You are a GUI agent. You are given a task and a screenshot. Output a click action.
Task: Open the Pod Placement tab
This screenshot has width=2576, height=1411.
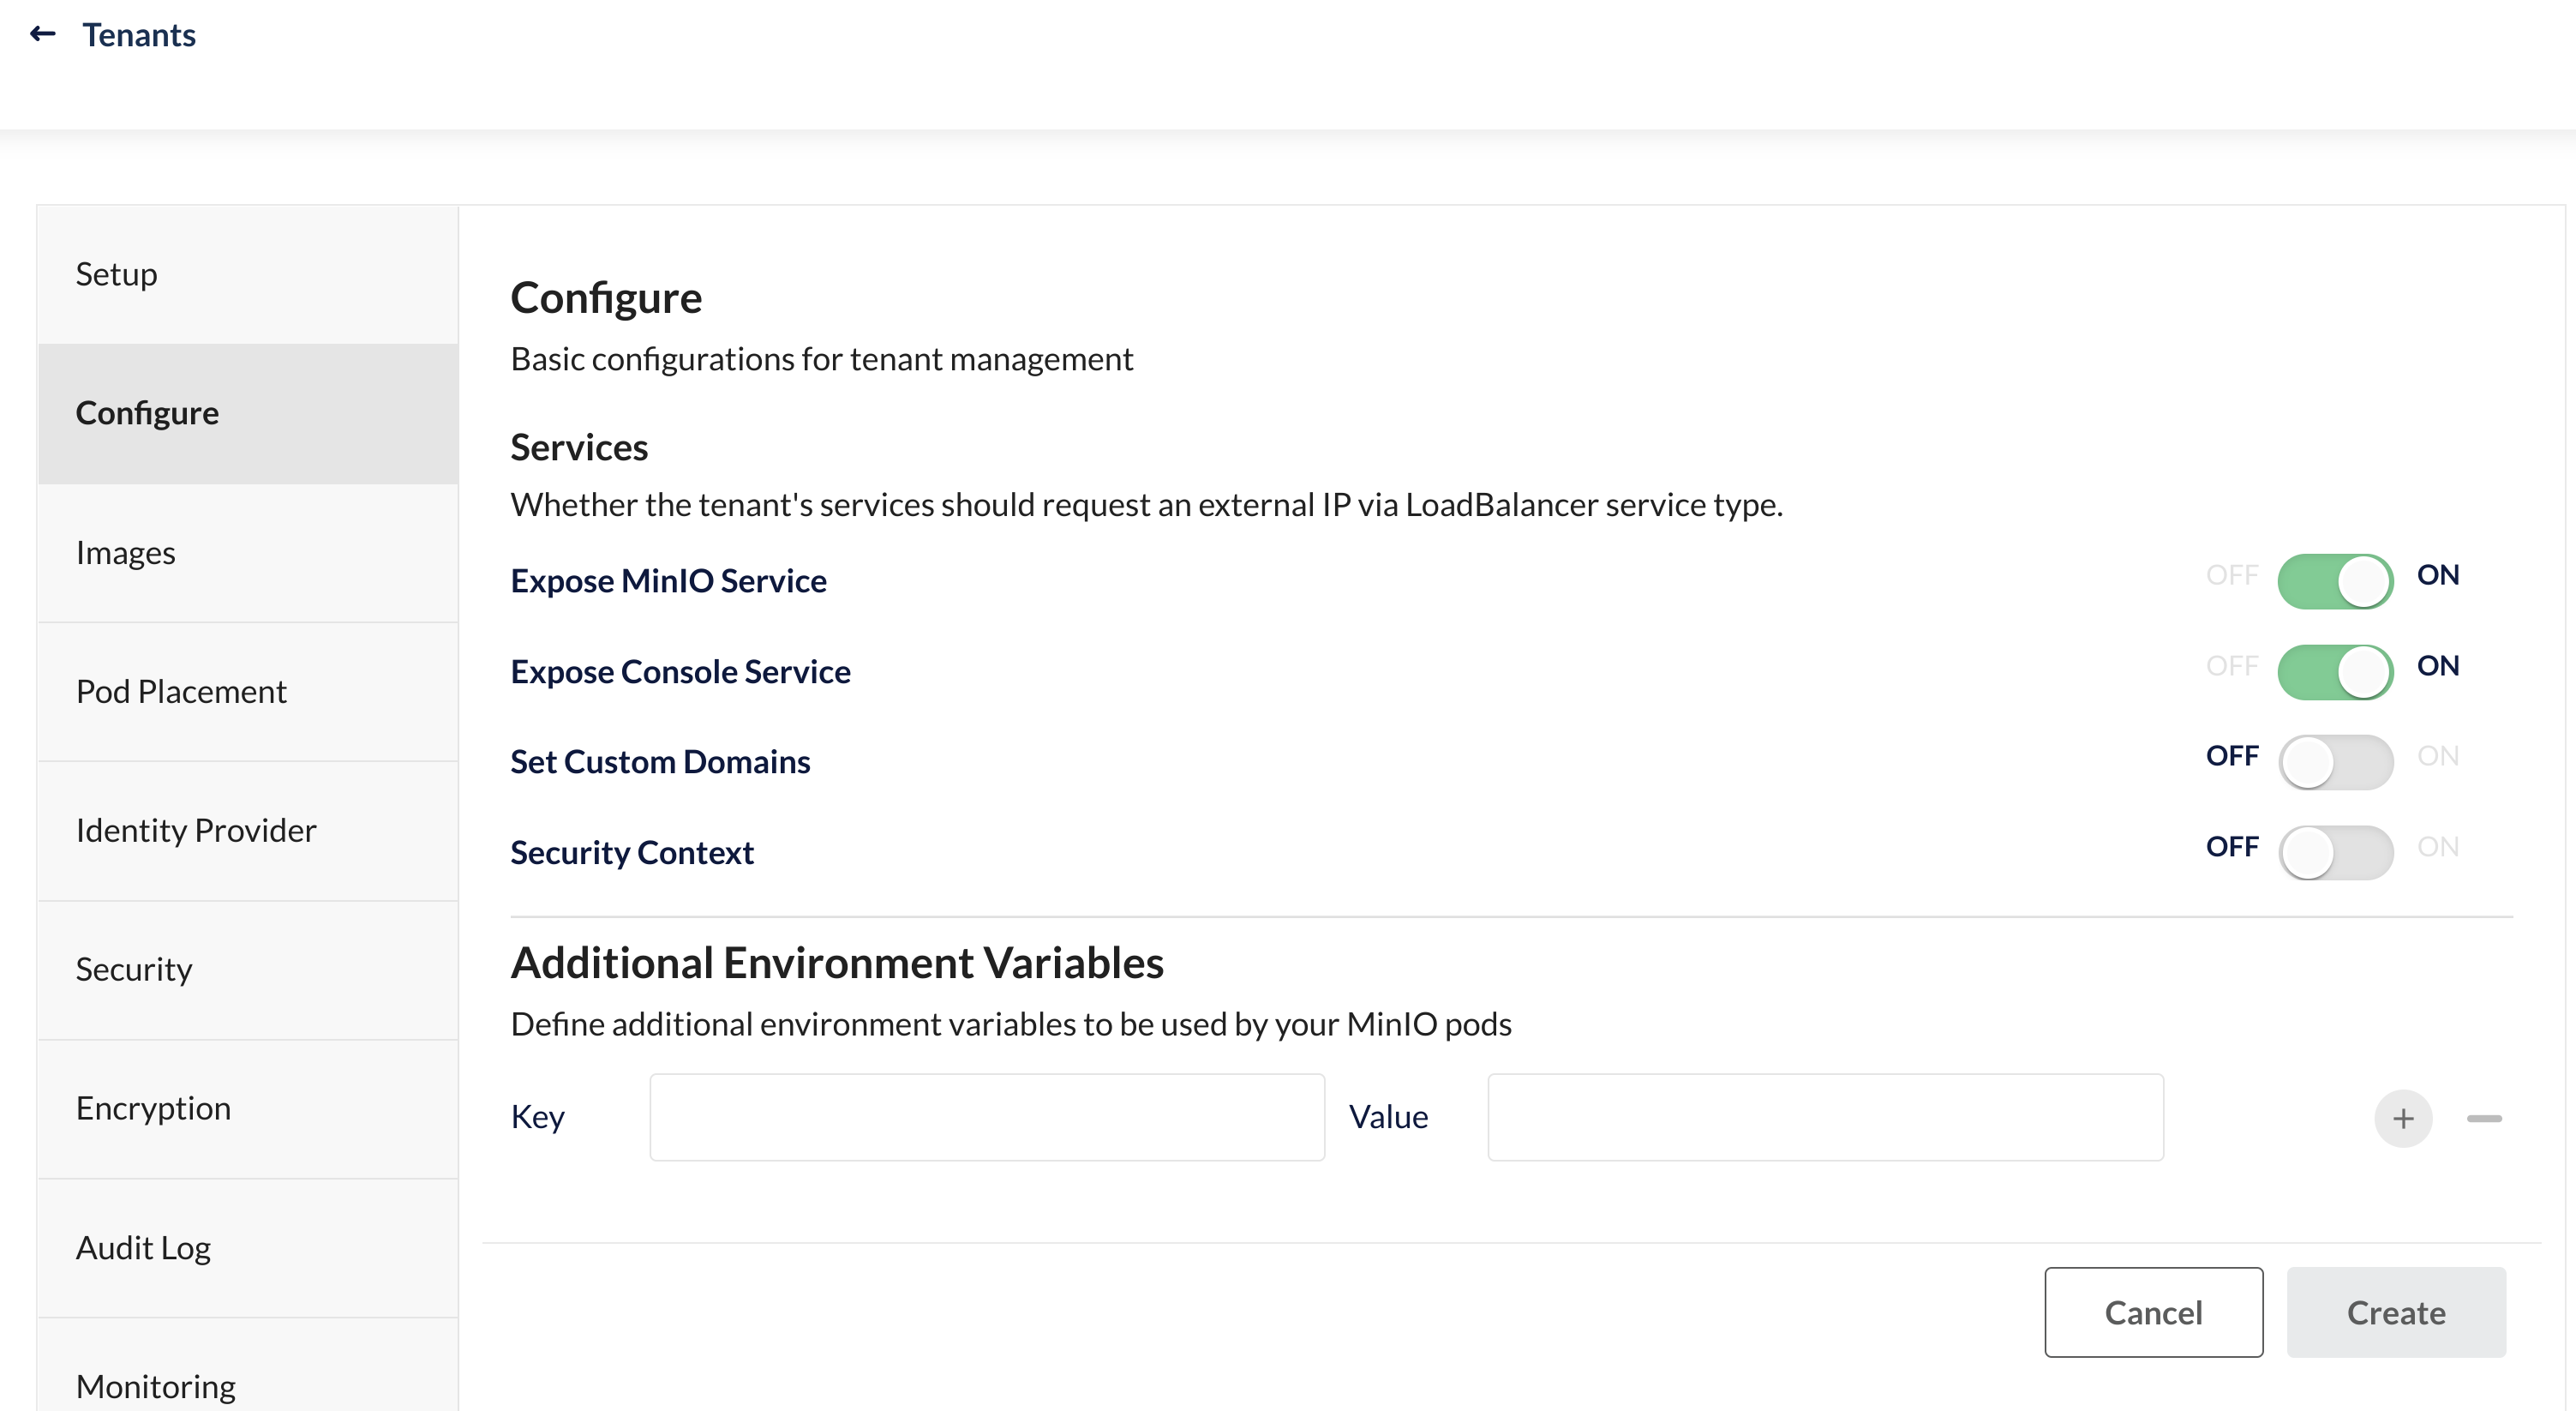pos(181,691)
